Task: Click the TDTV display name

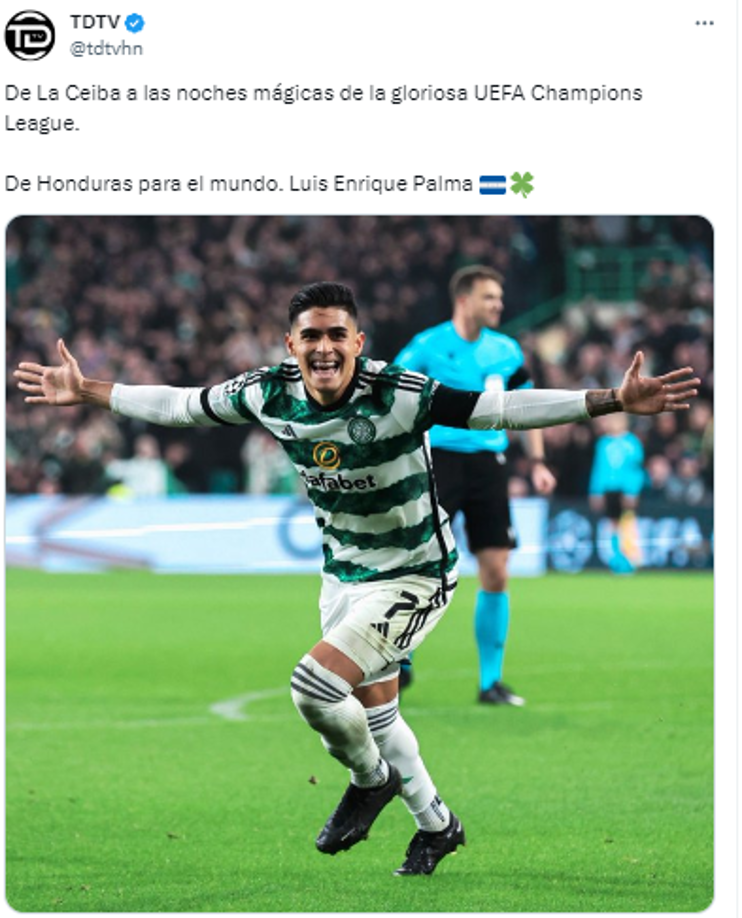Action: tap(95, 22)
